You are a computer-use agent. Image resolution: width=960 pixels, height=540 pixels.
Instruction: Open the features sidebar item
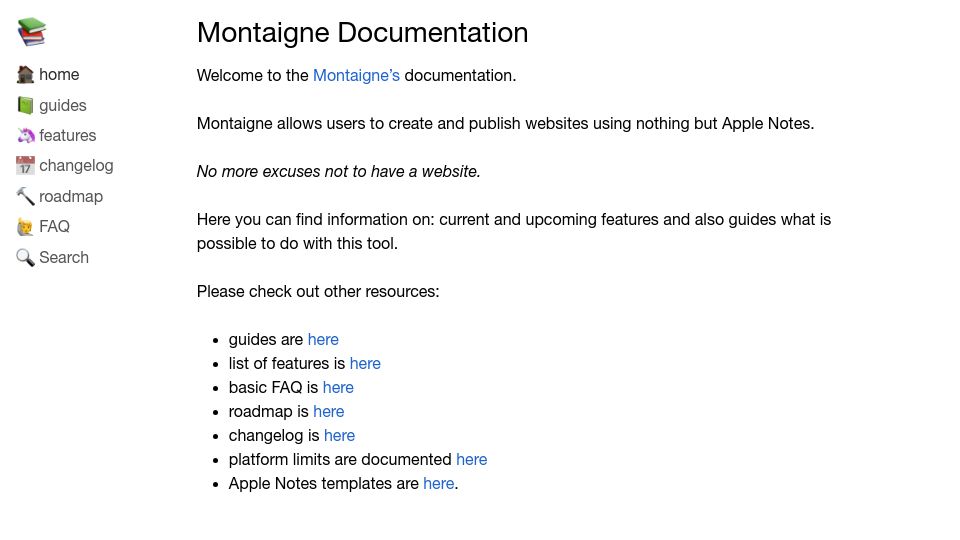68,135
